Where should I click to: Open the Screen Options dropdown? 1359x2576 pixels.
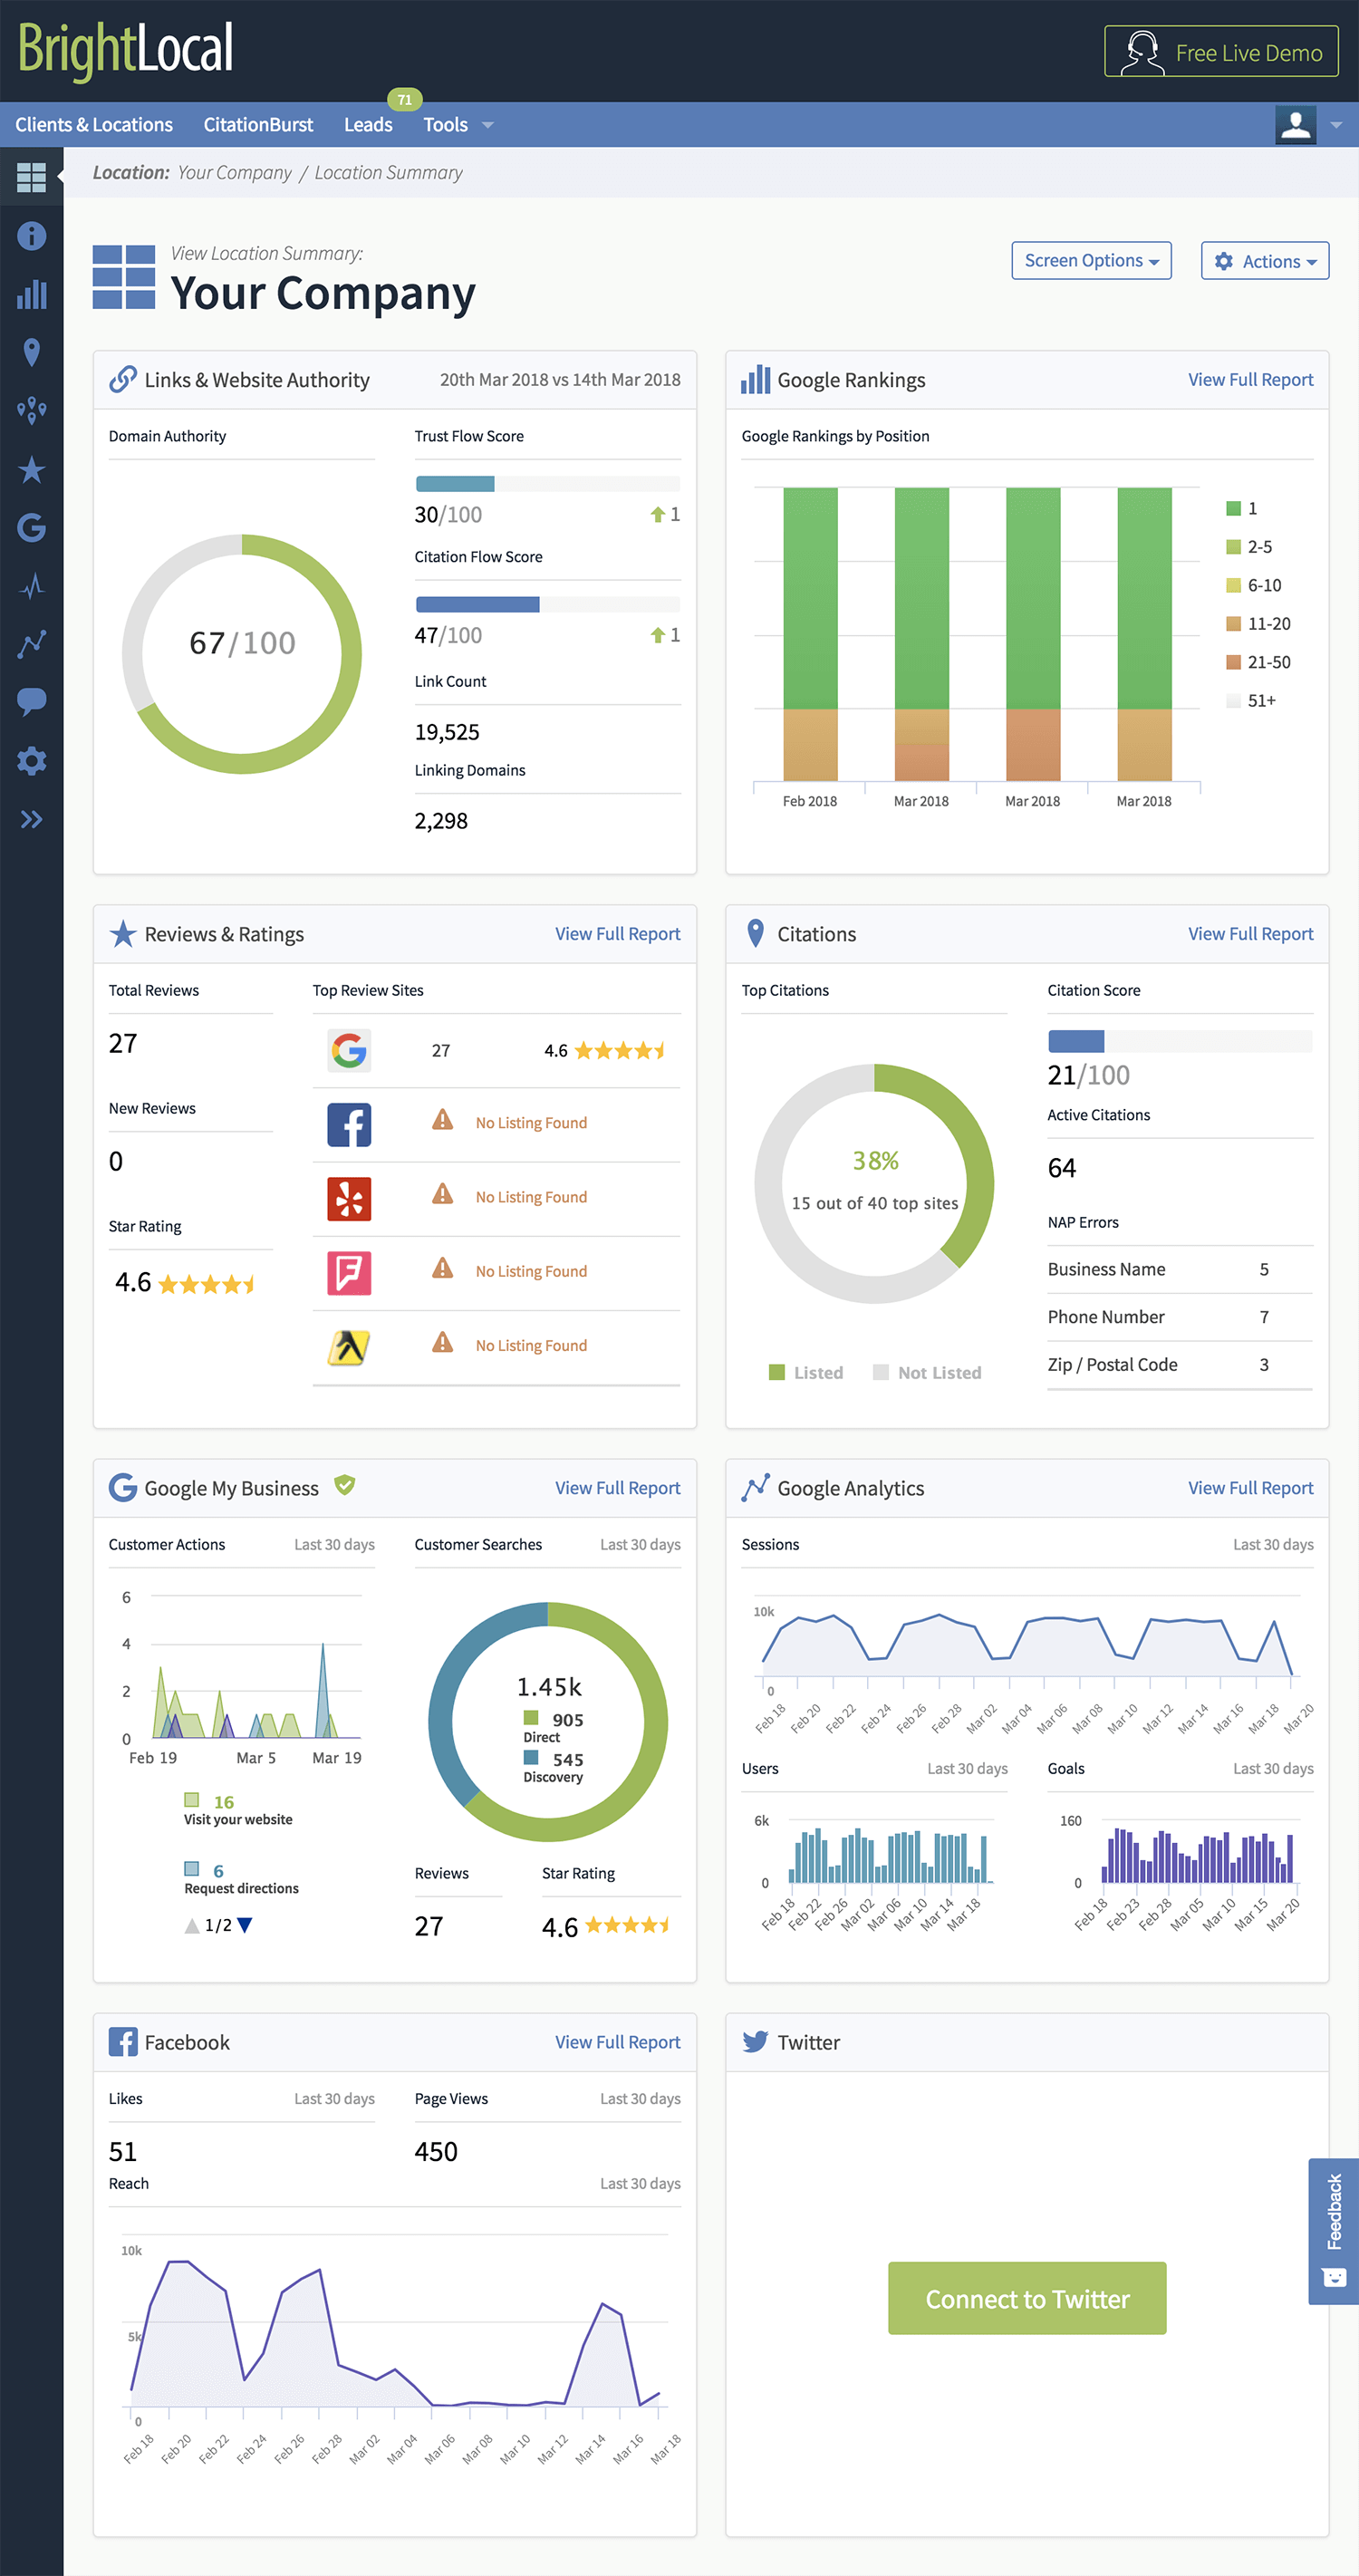[1091, 261]
